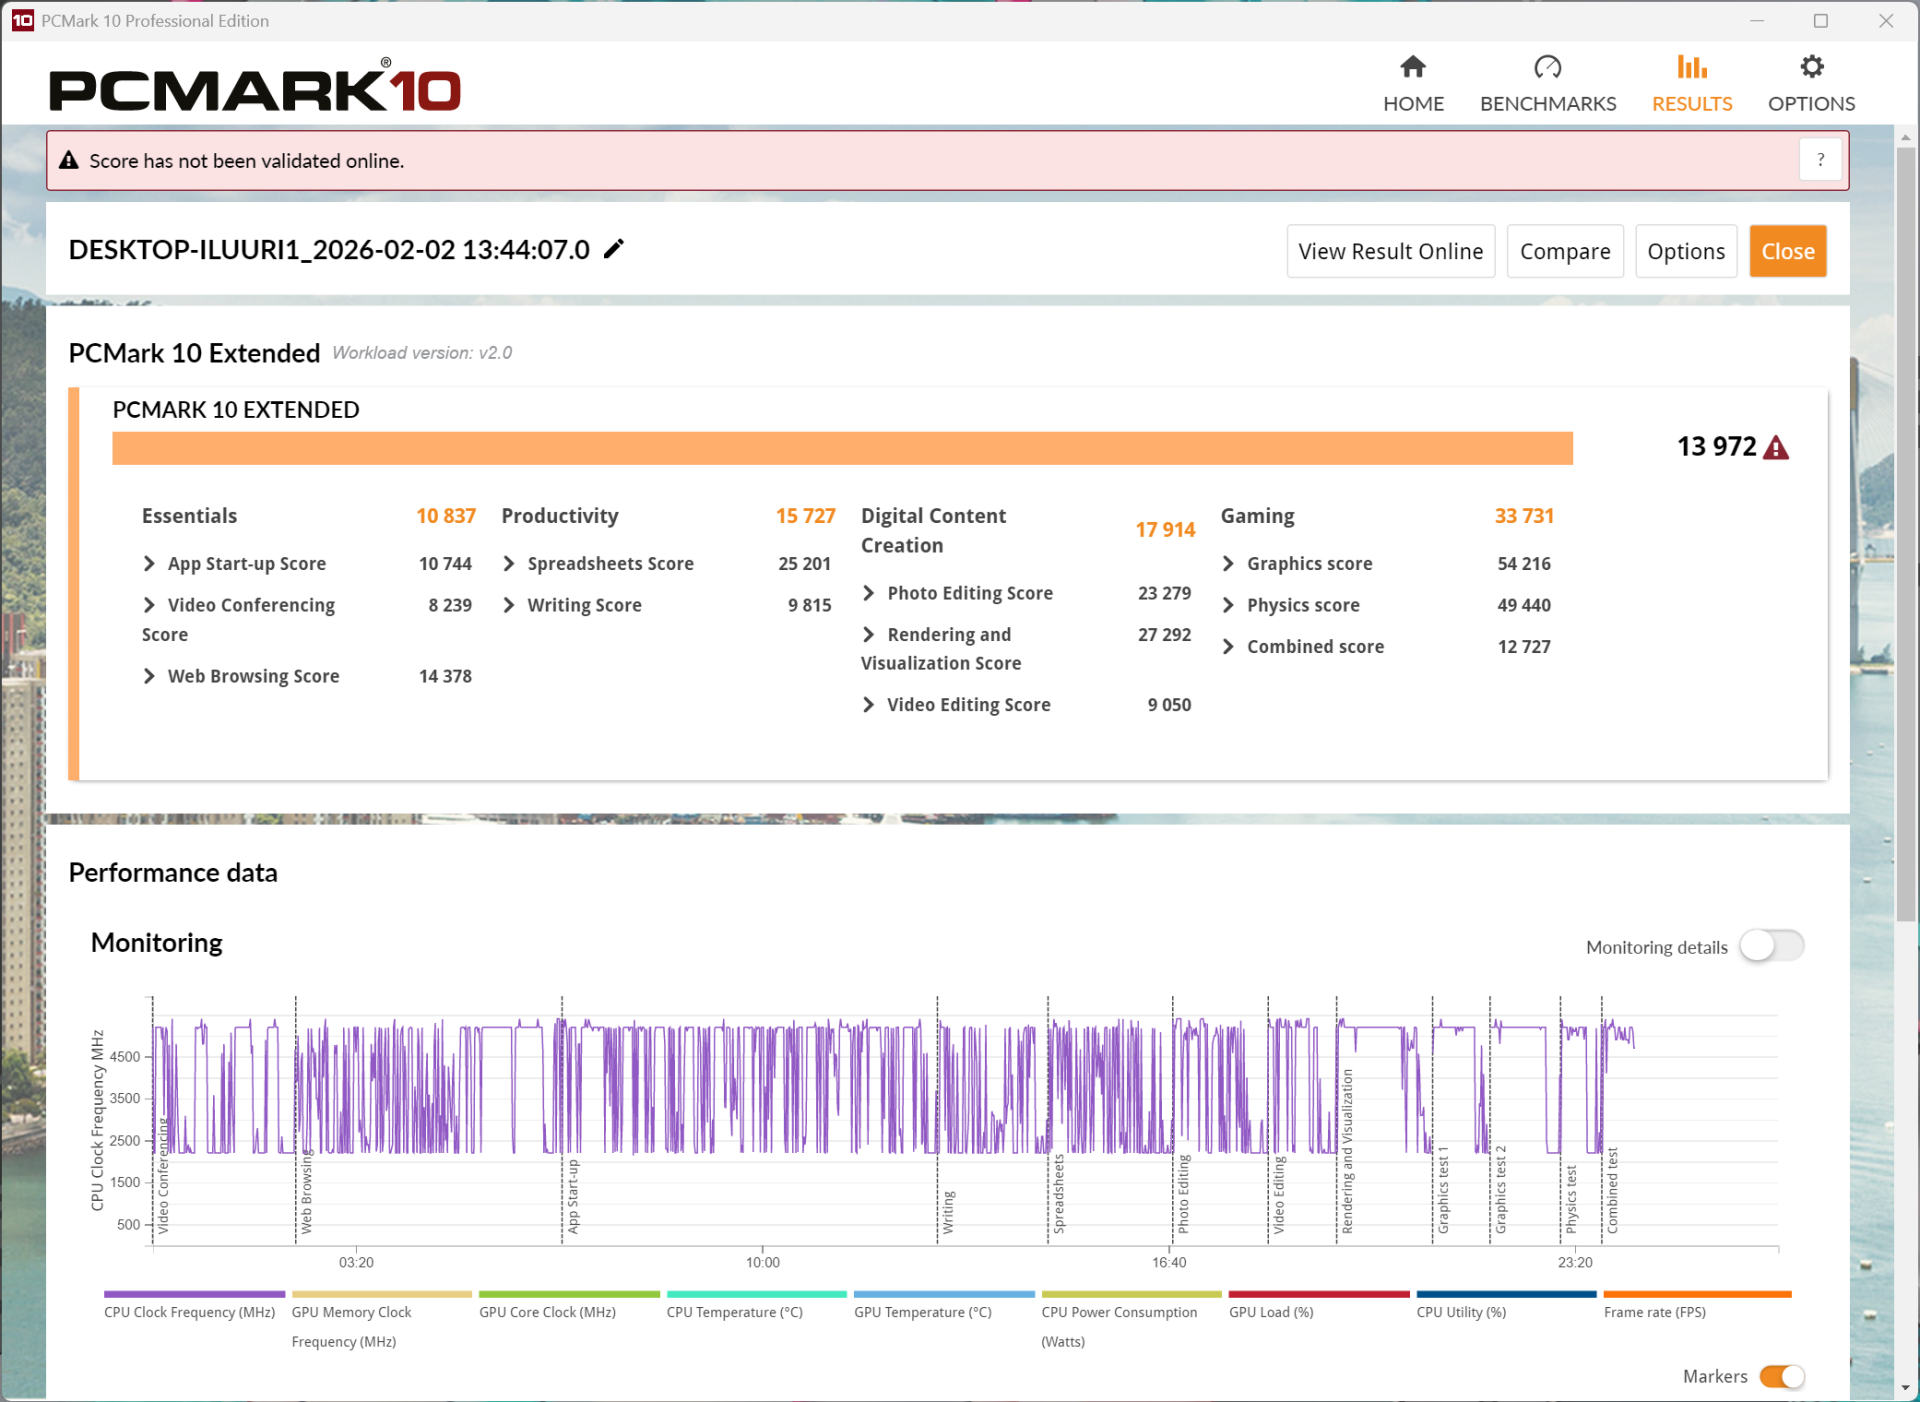Open Benchmarks via gauge icon

coord(1547,67)
